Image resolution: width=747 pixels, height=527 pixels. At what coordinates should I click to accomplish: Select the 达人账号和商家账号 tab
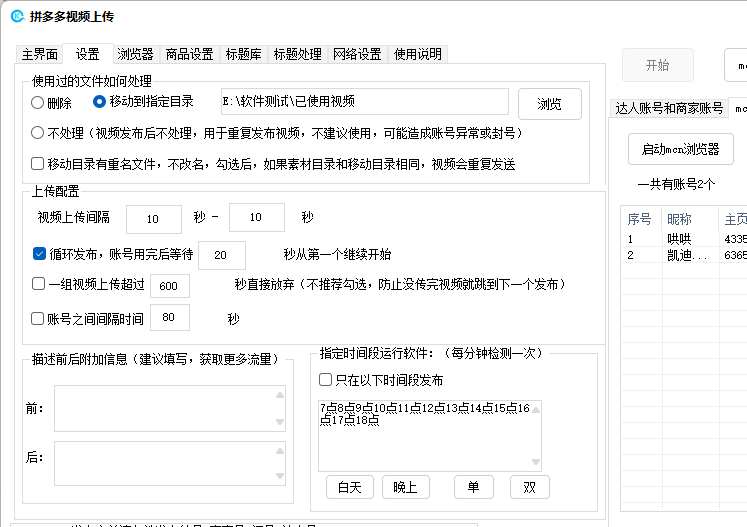pos(669,108)
